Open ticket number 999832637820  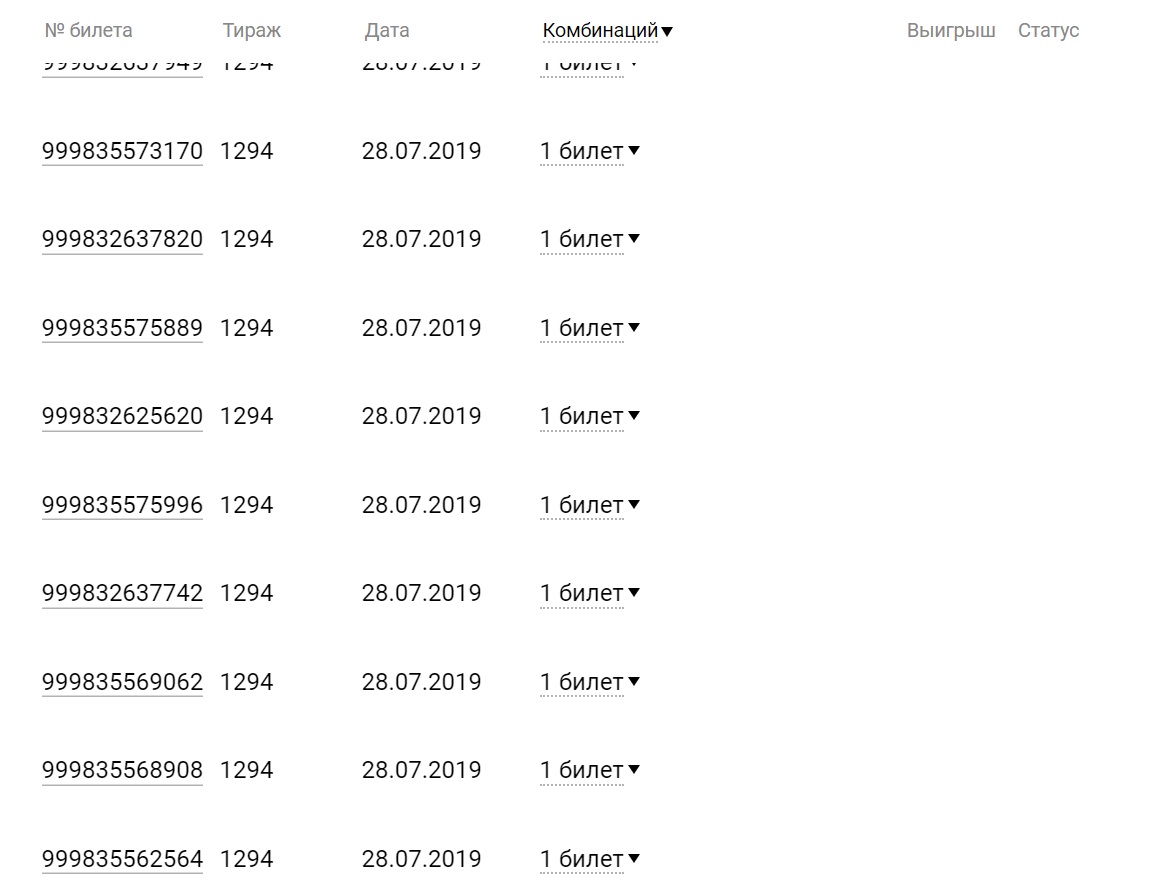[122, 240]
